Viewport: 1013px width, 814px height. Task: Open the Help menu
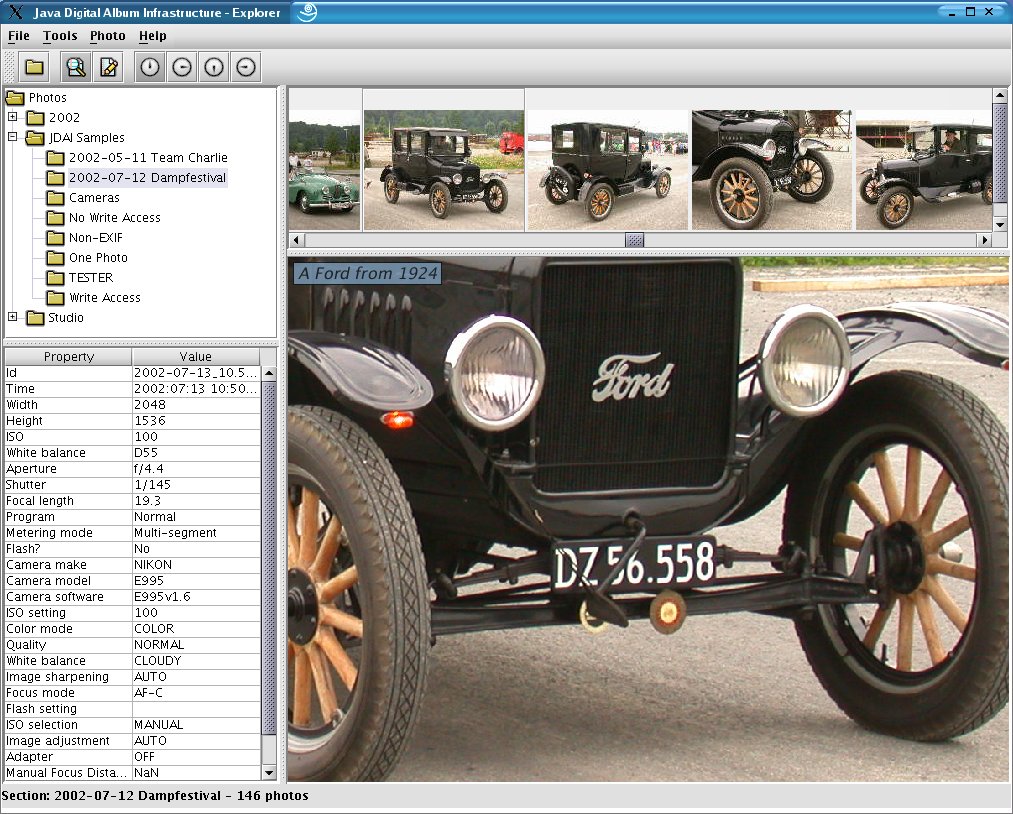coord(152,36)
